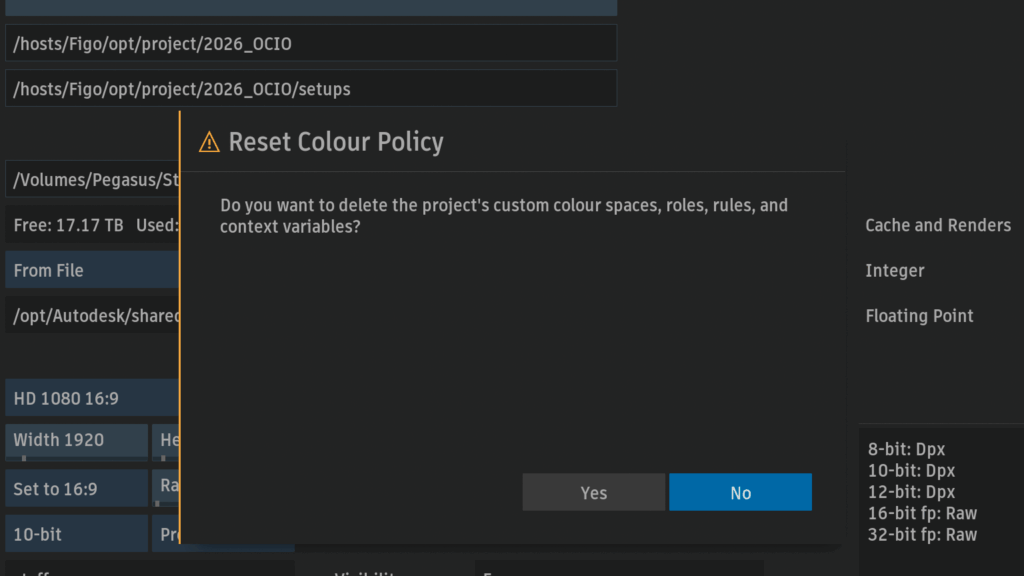Image resolution: width=1024 pixels, height=576 pixels.
Task: Select the Cache and Renders label
Action: coord(938,225)
